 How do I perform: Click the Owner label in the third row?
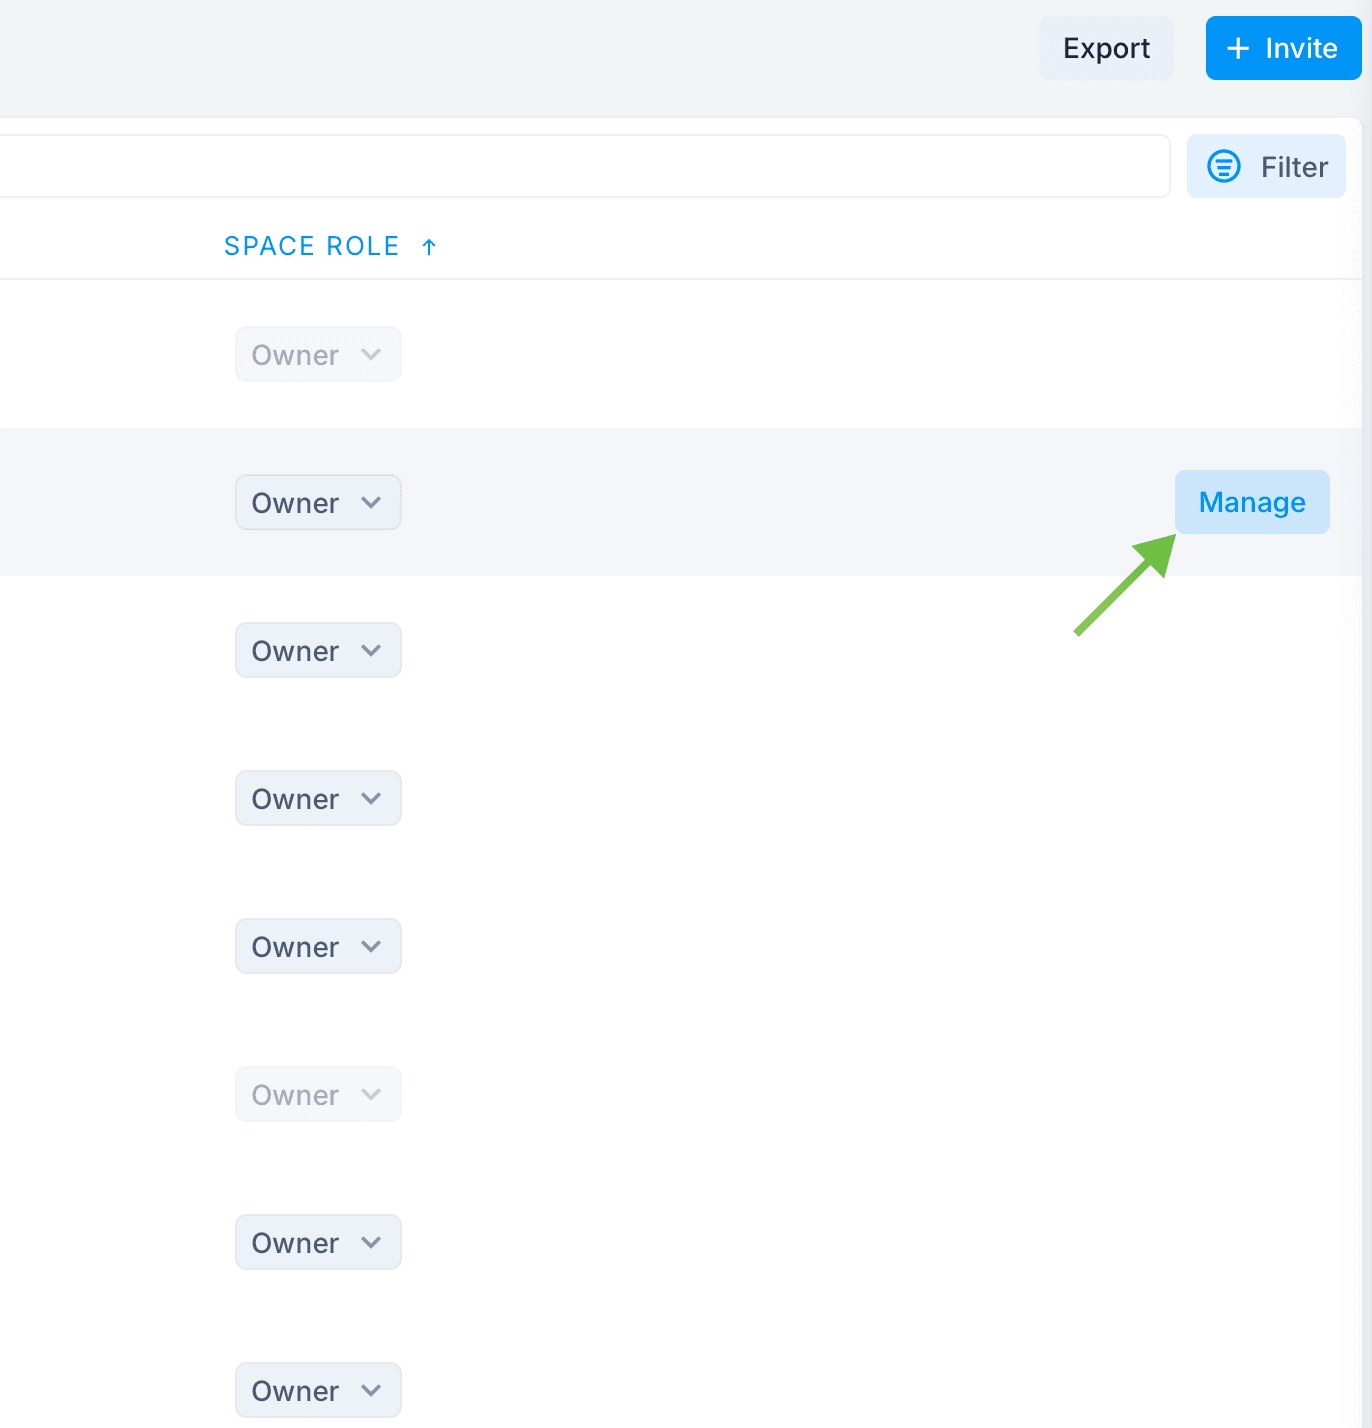[x=295, y=651]
